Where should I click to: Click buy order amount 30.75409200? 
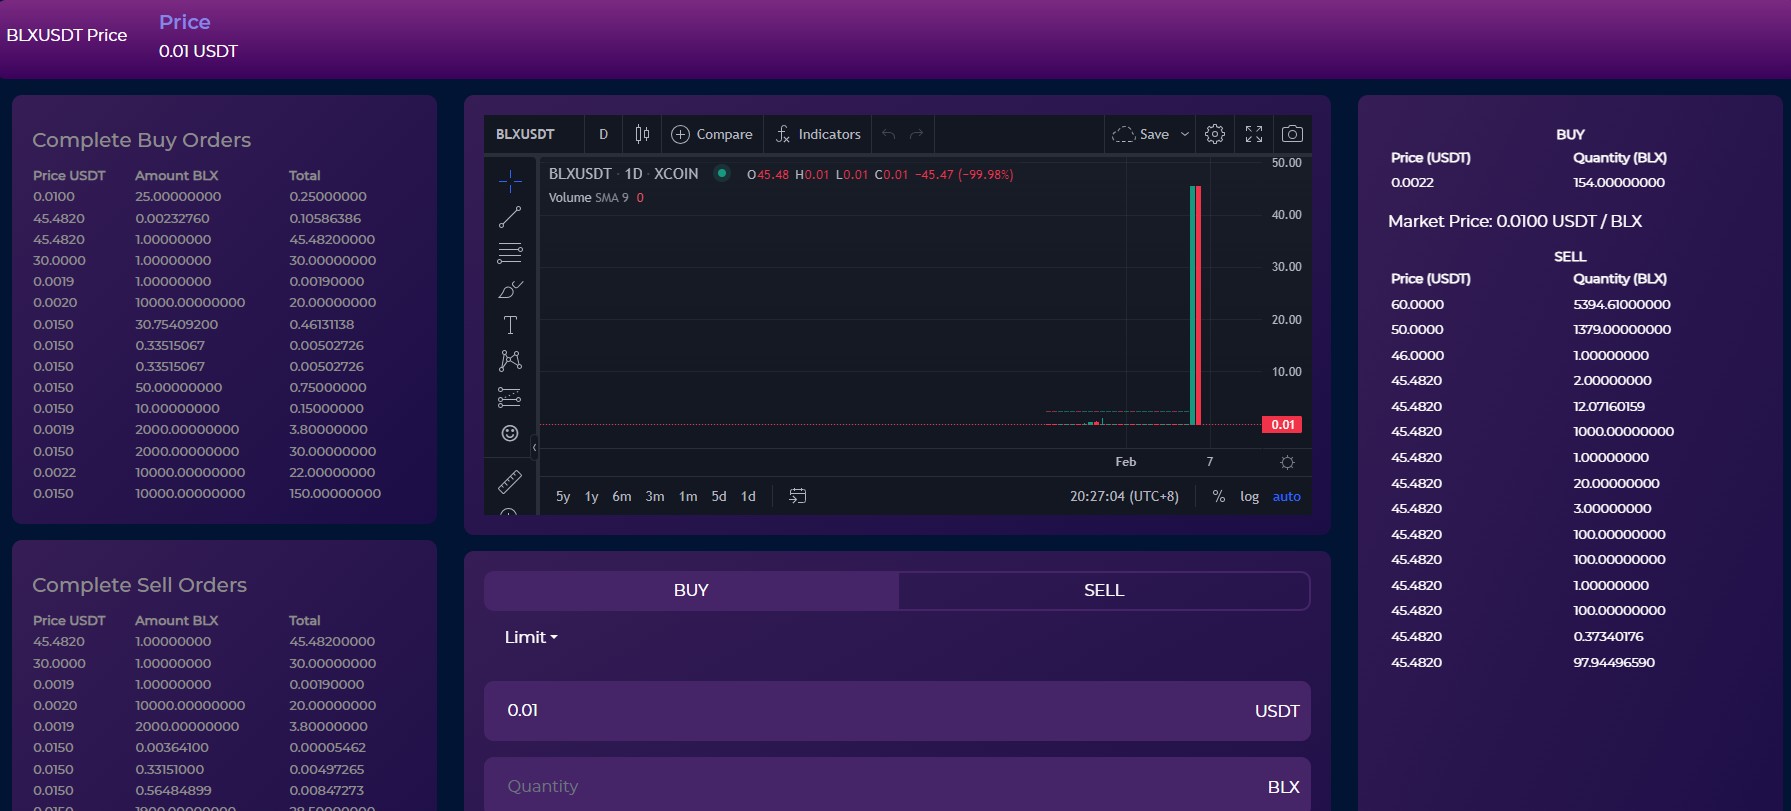(177, 324)
